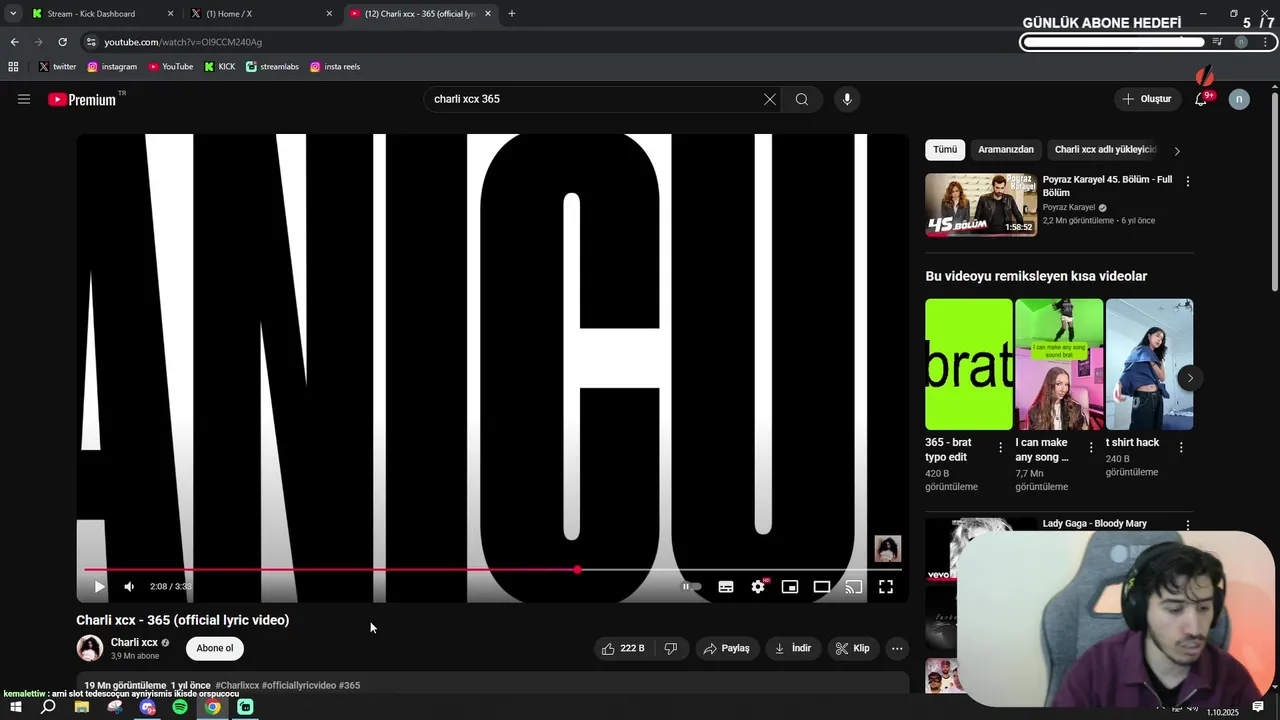Open Spotify from the taskbar
Viewport: 1280px width, 720px height.
click(x=180, y=708)
